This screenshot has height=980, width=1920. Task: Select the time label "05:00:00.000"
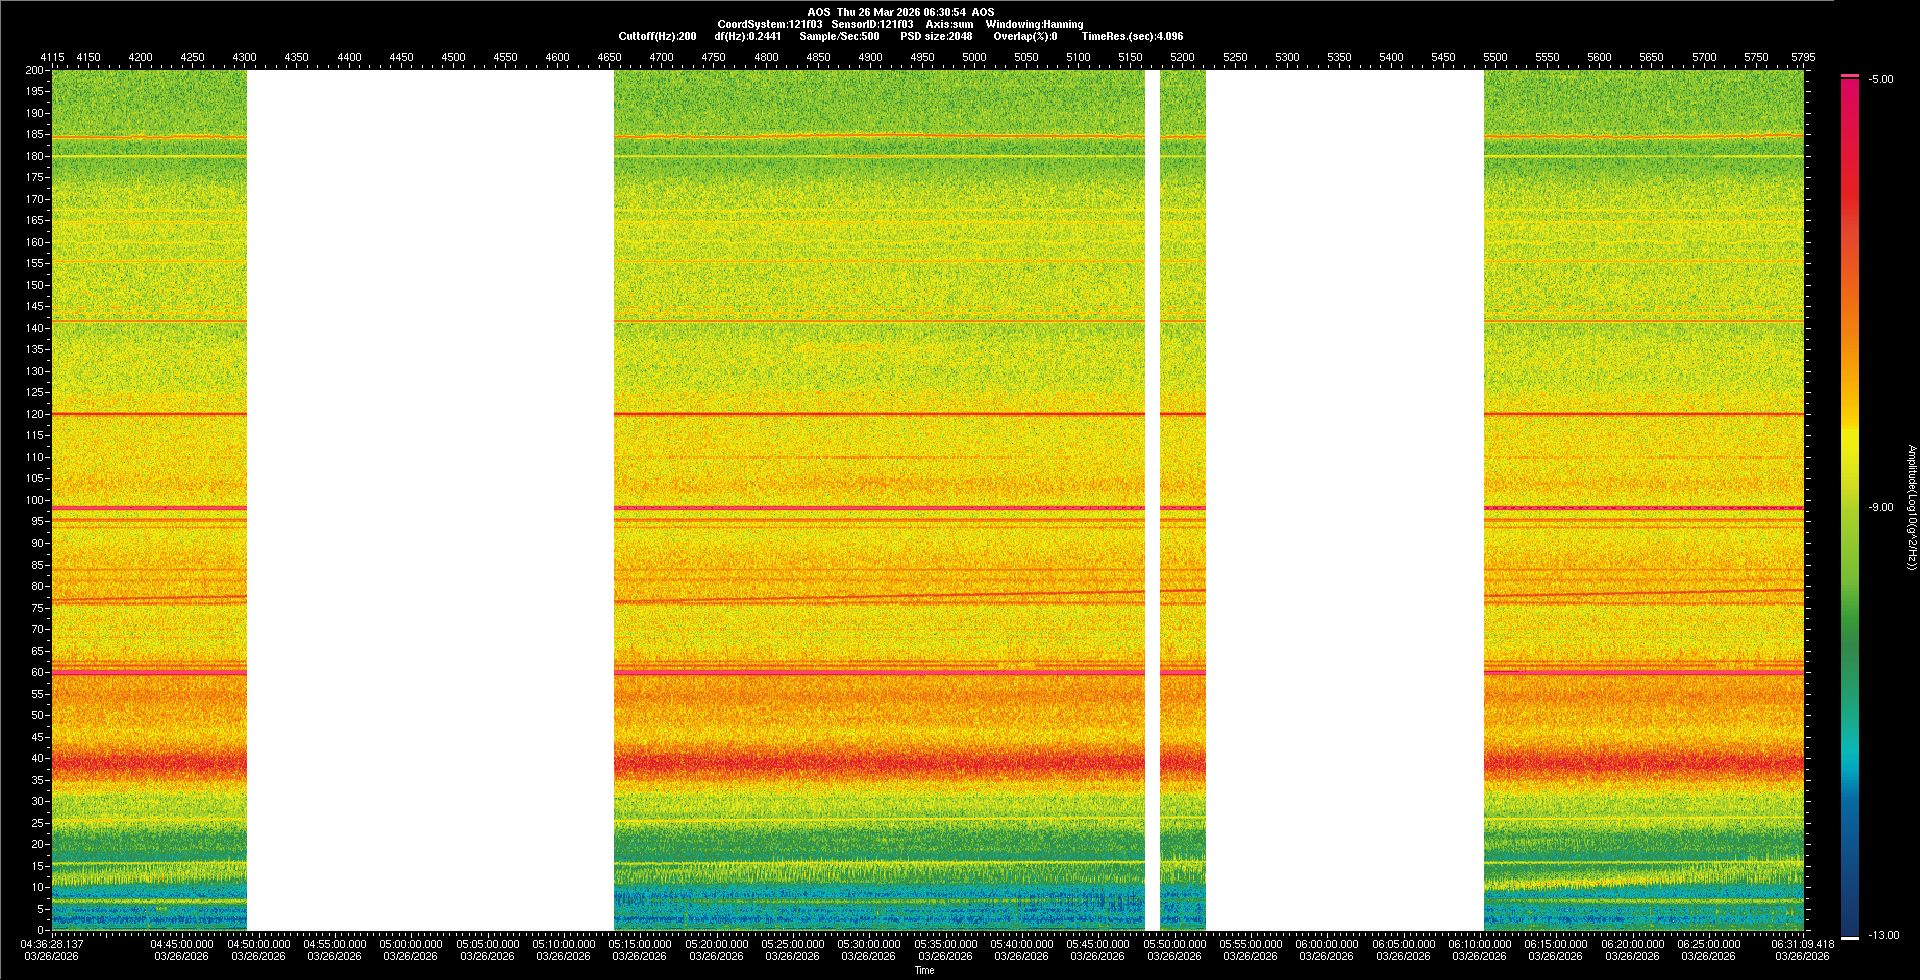click(411, 943)
